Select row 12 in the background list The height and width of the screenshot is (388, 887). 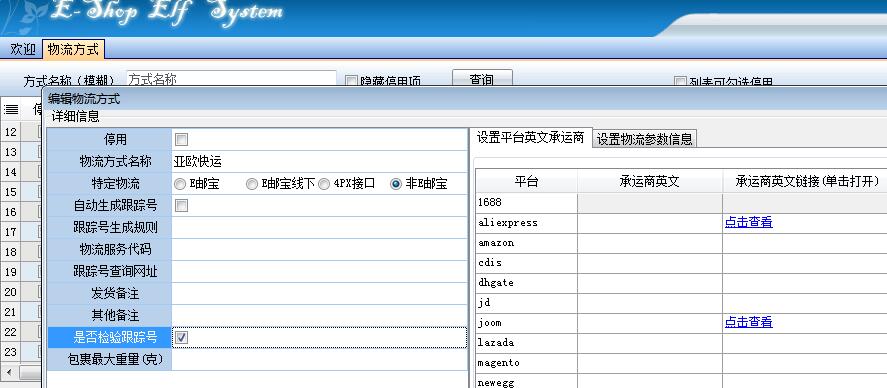point(10,132)
